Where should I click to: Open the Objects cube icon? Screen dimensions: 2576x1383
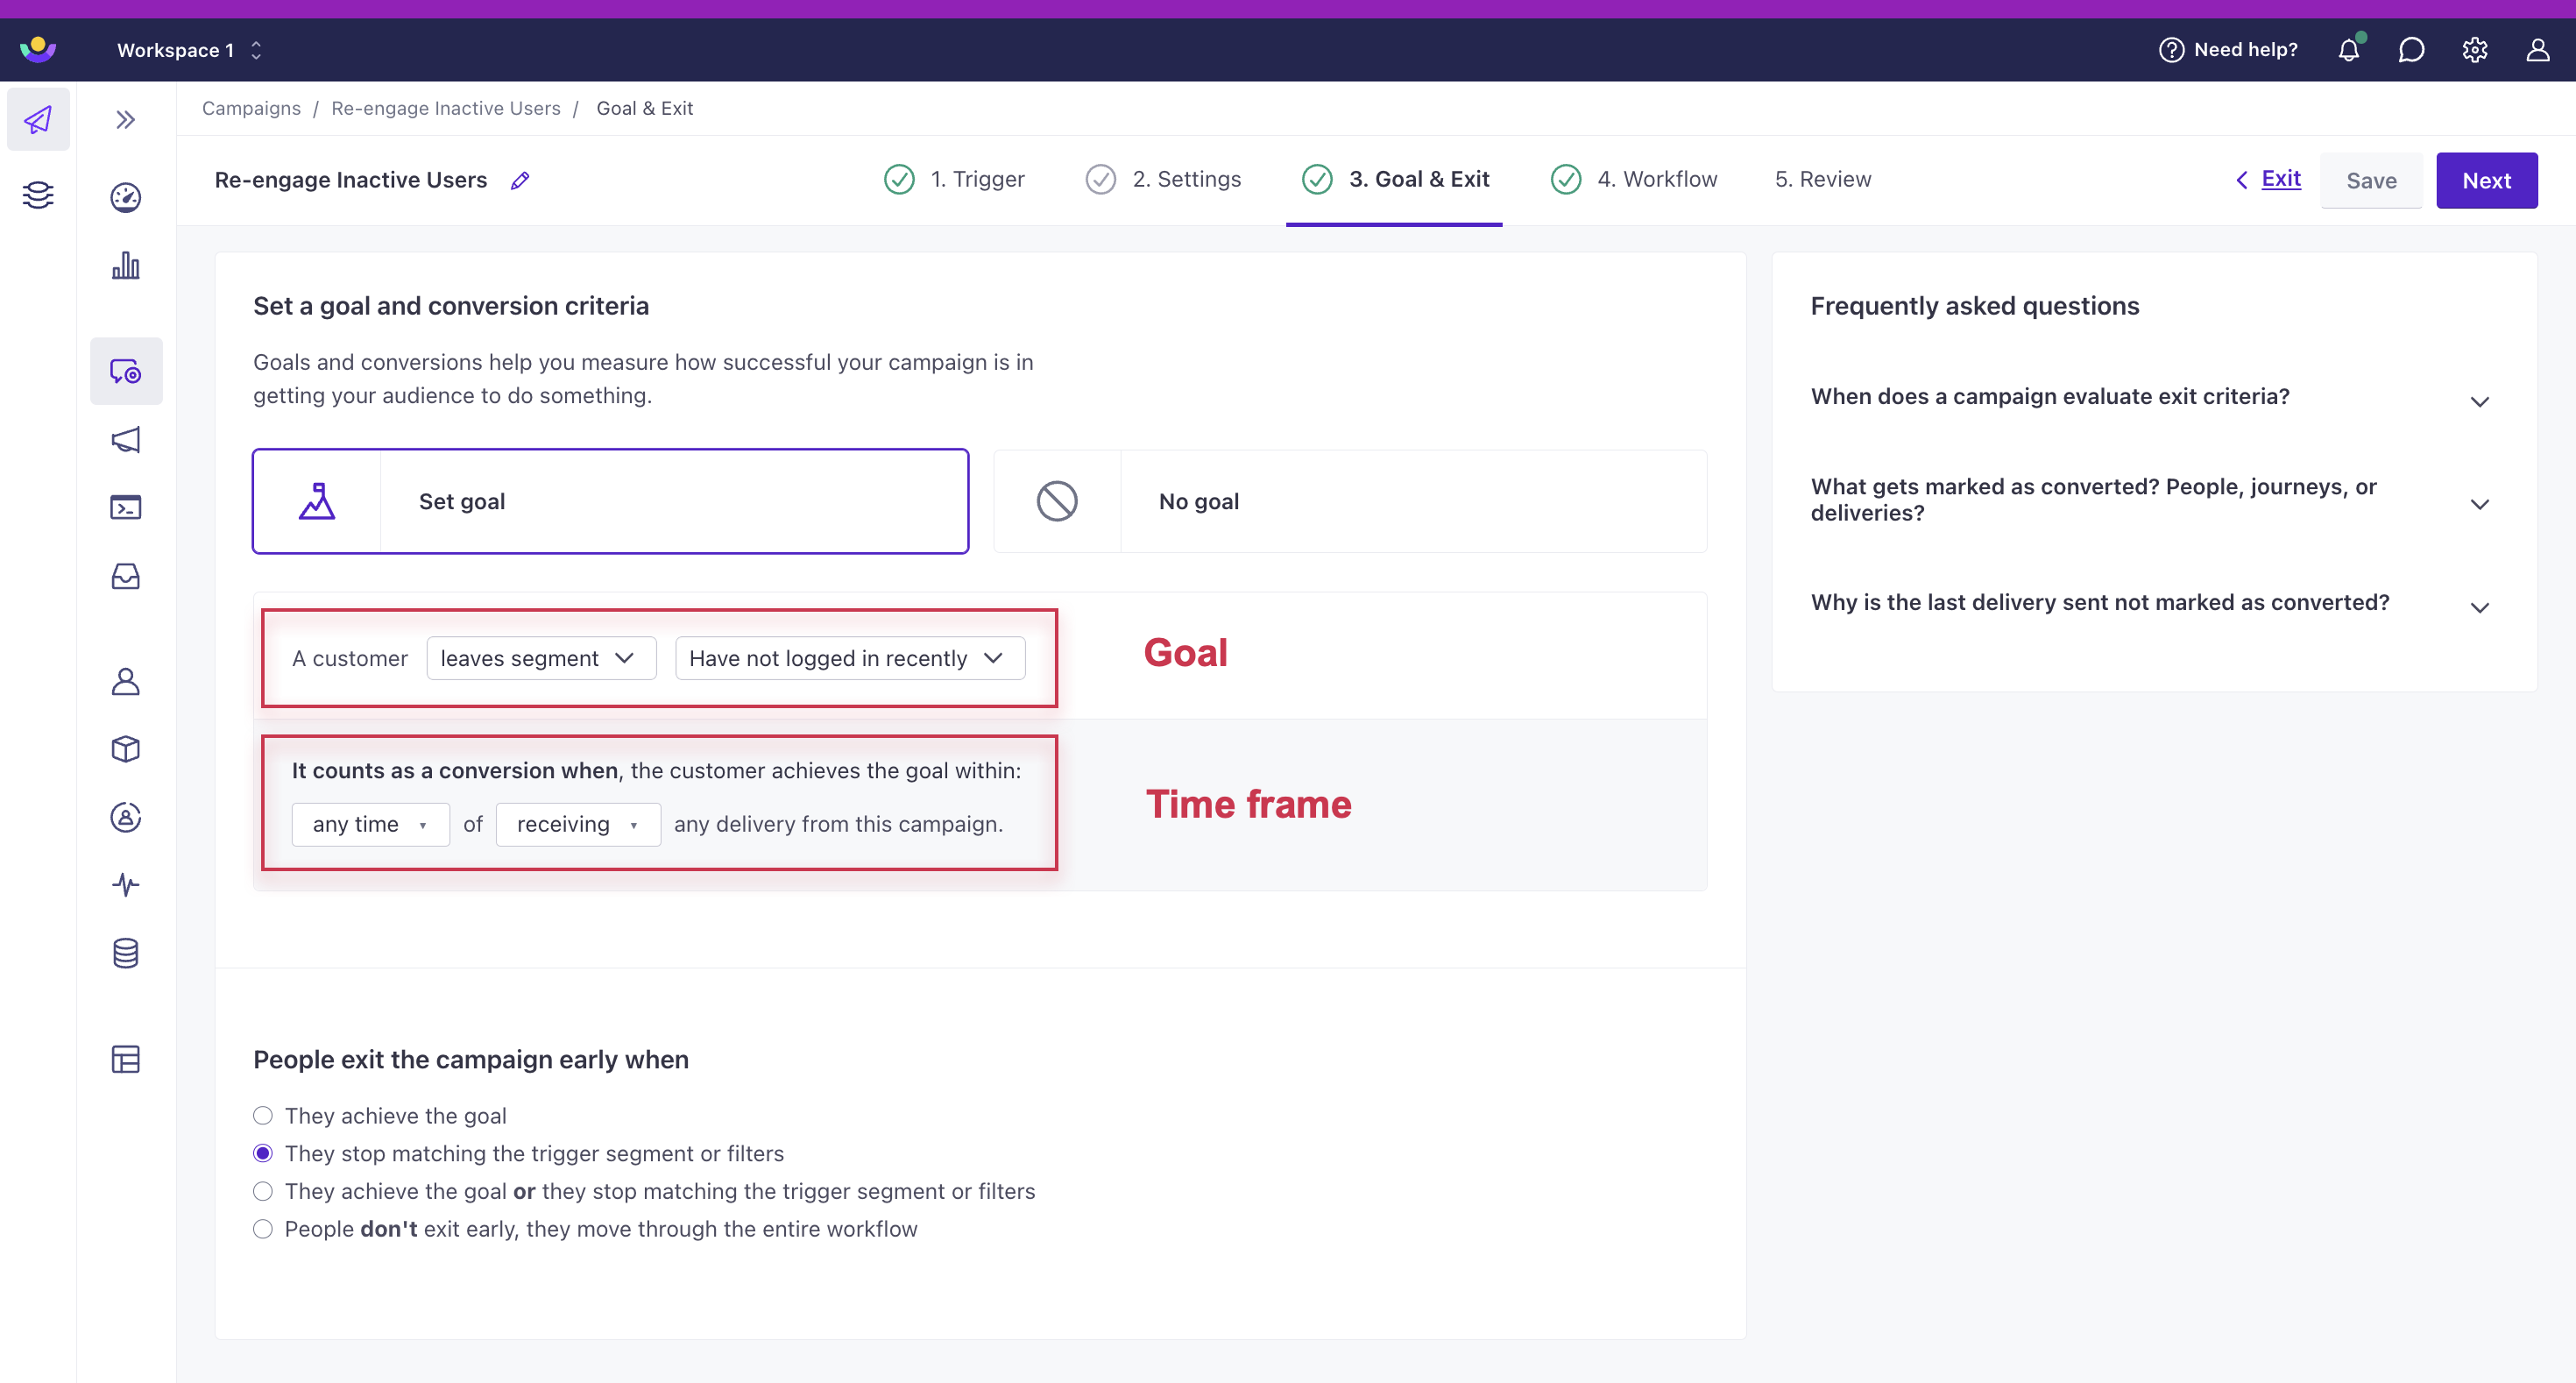tap(125, 749)
